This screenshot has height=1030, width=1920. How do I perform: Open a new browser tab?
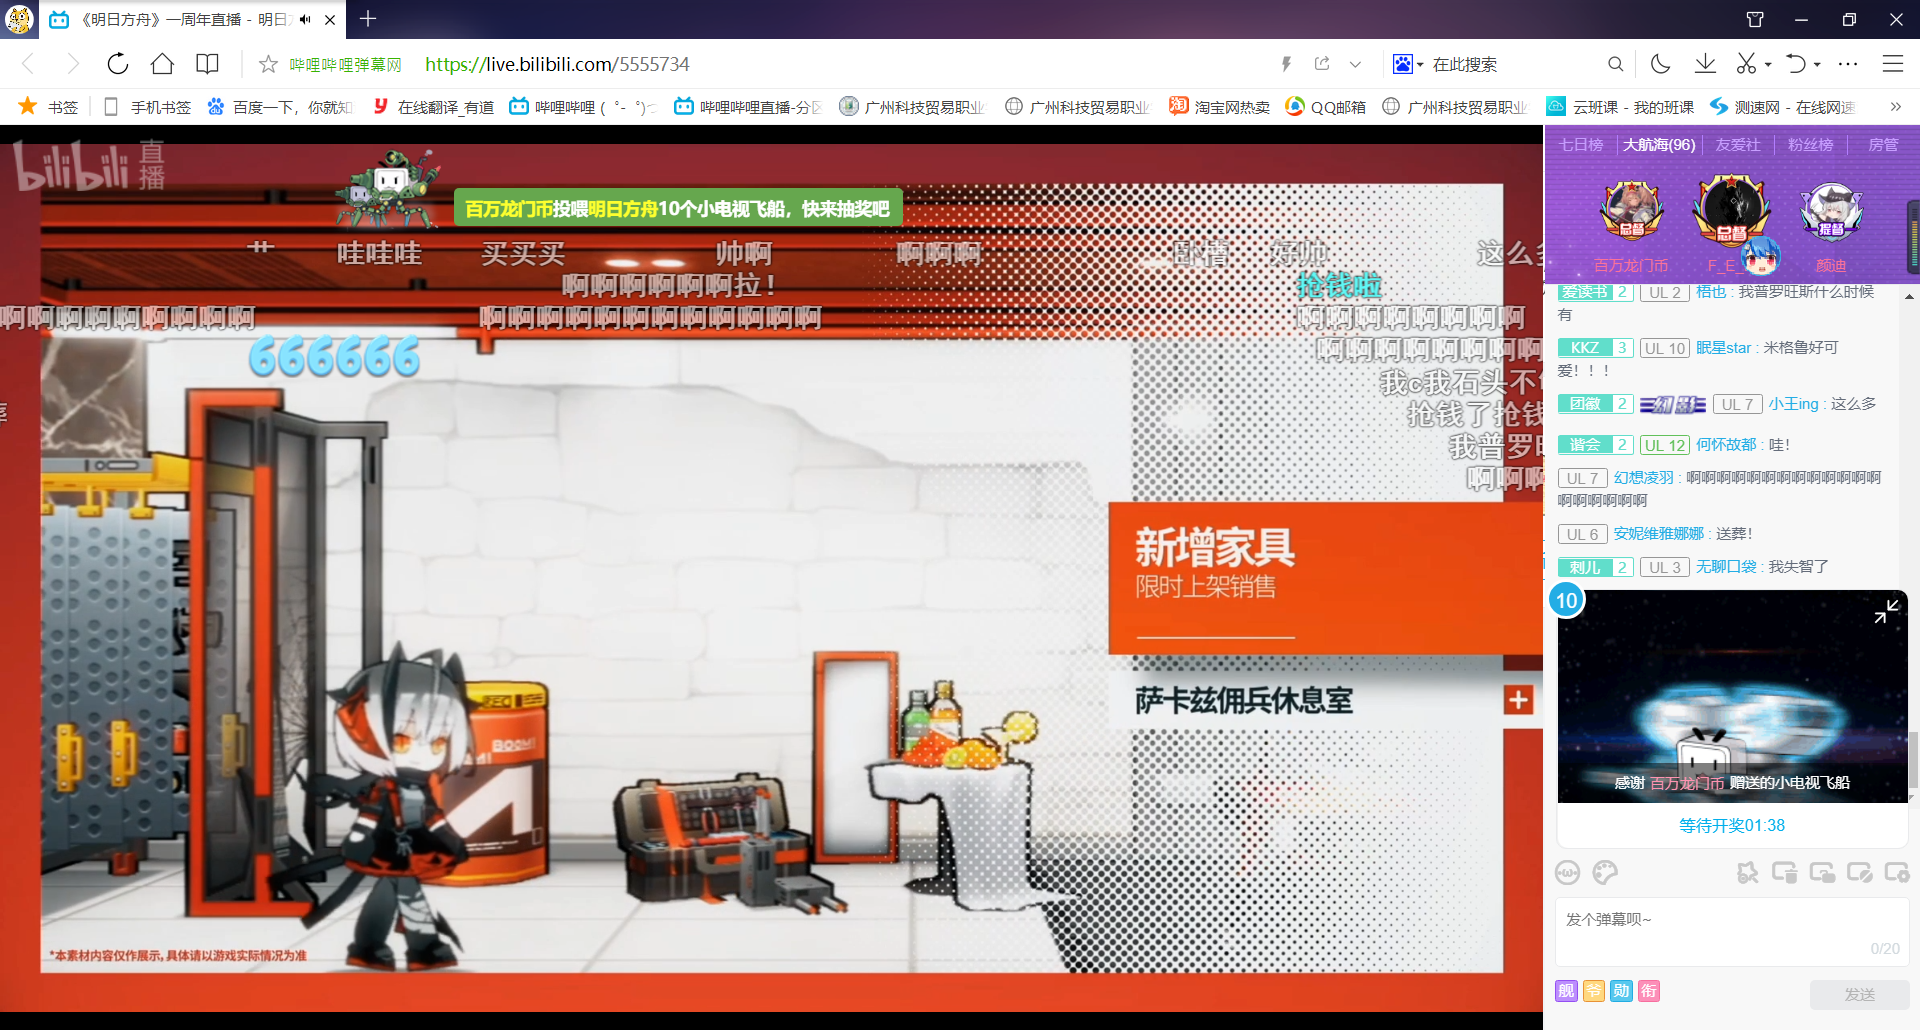click(x=368, y=19)
